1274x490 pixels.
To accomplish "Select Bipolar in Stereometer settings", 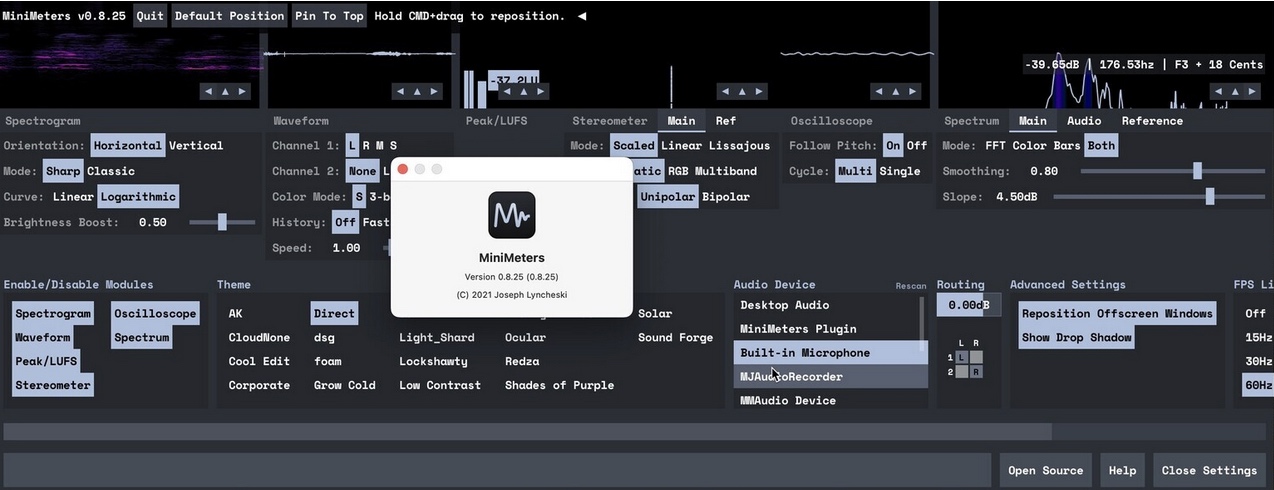I will coord(725,197).
